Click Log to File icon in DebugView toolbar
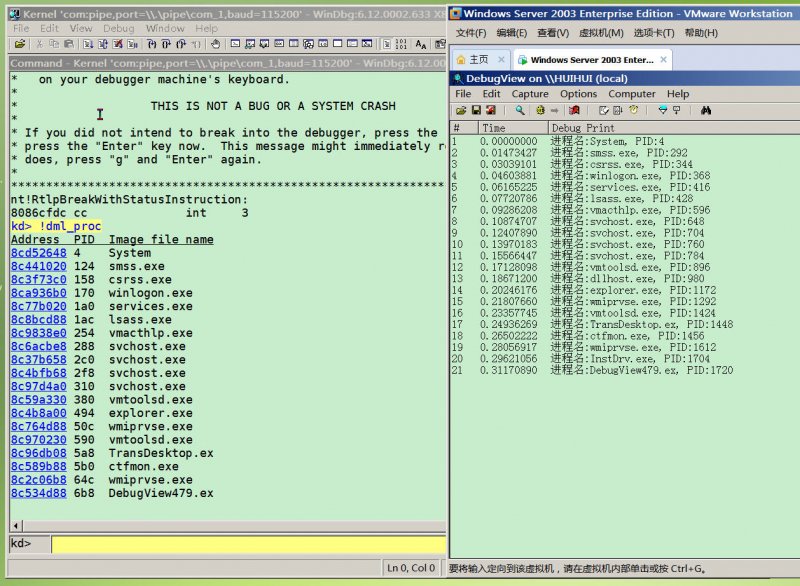This screenshot has width=800, height=586. coord(491,110)
